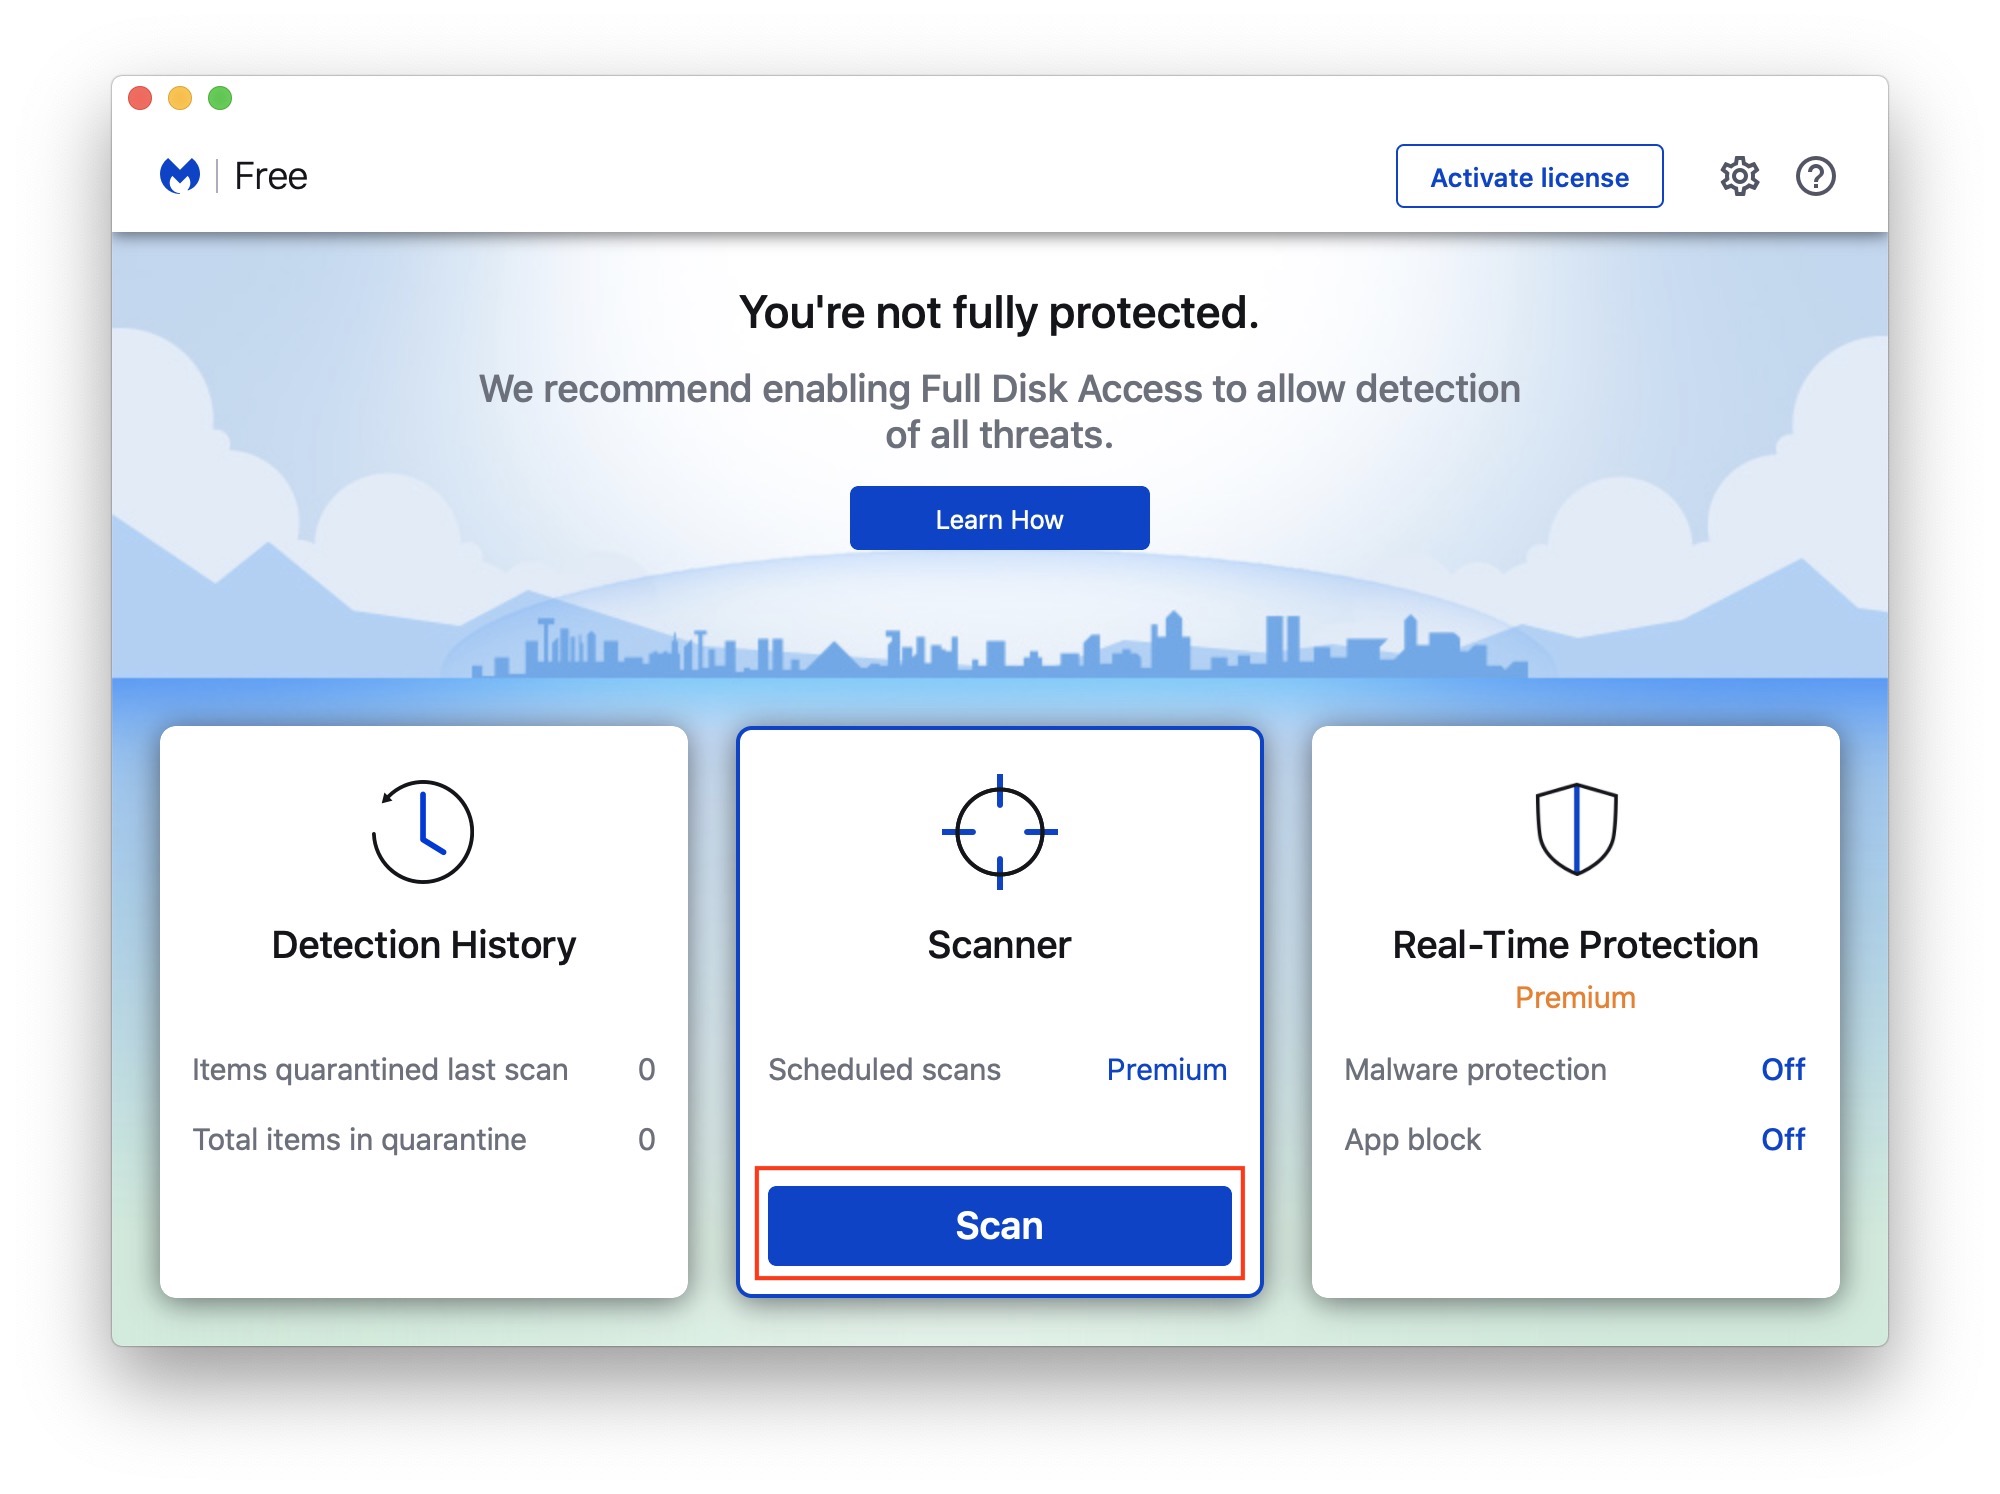The image size is (2000, 1494).
Task: Open settings with the gear icon
Action: coord(1739,176)
